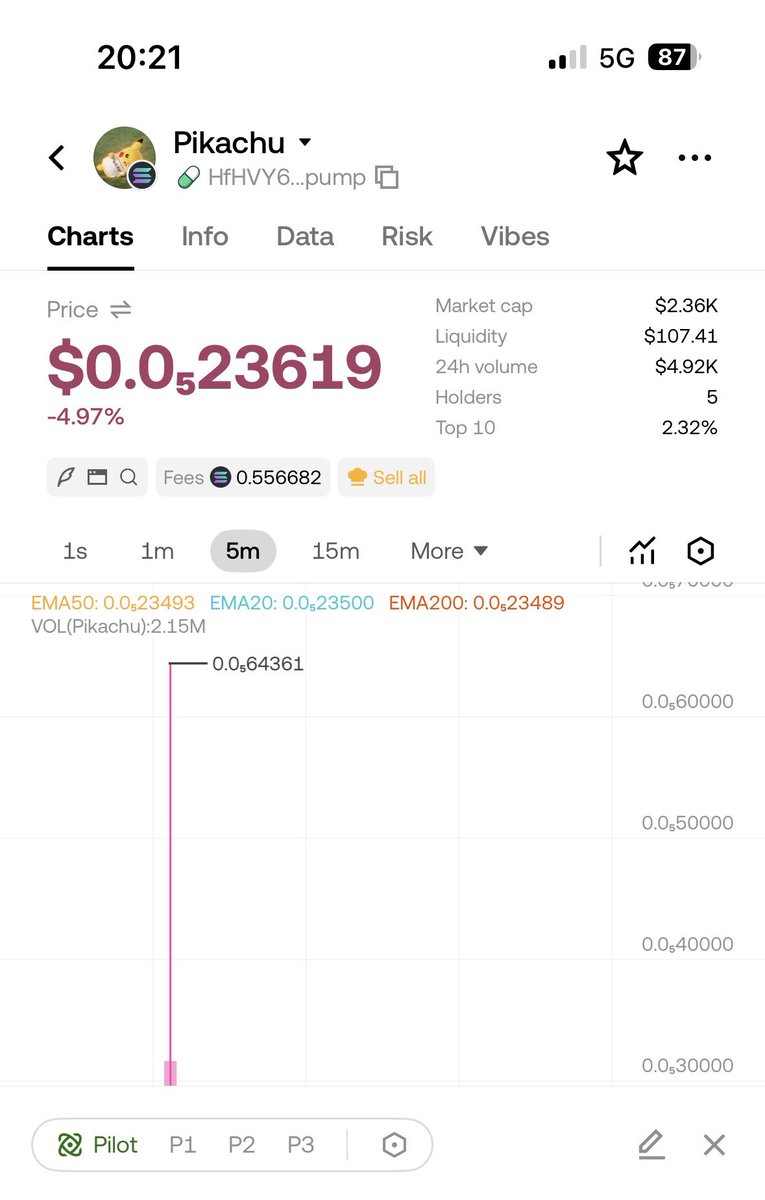Select the 15m timeframe
The image size is (765, 1200).
pyautogui.click(x=336, y=551)
